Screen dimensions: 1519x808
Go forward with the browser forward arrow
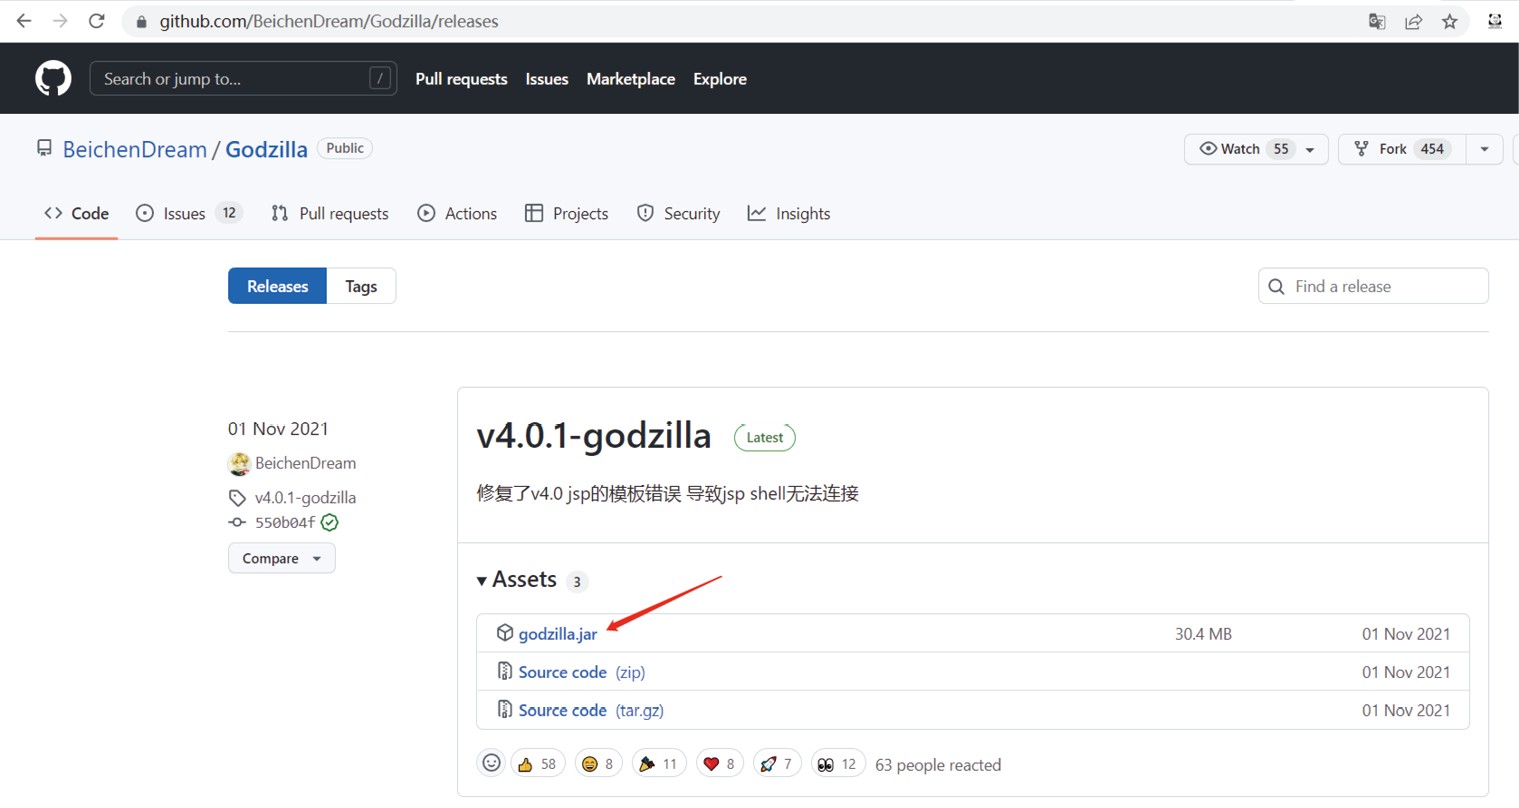60,21
